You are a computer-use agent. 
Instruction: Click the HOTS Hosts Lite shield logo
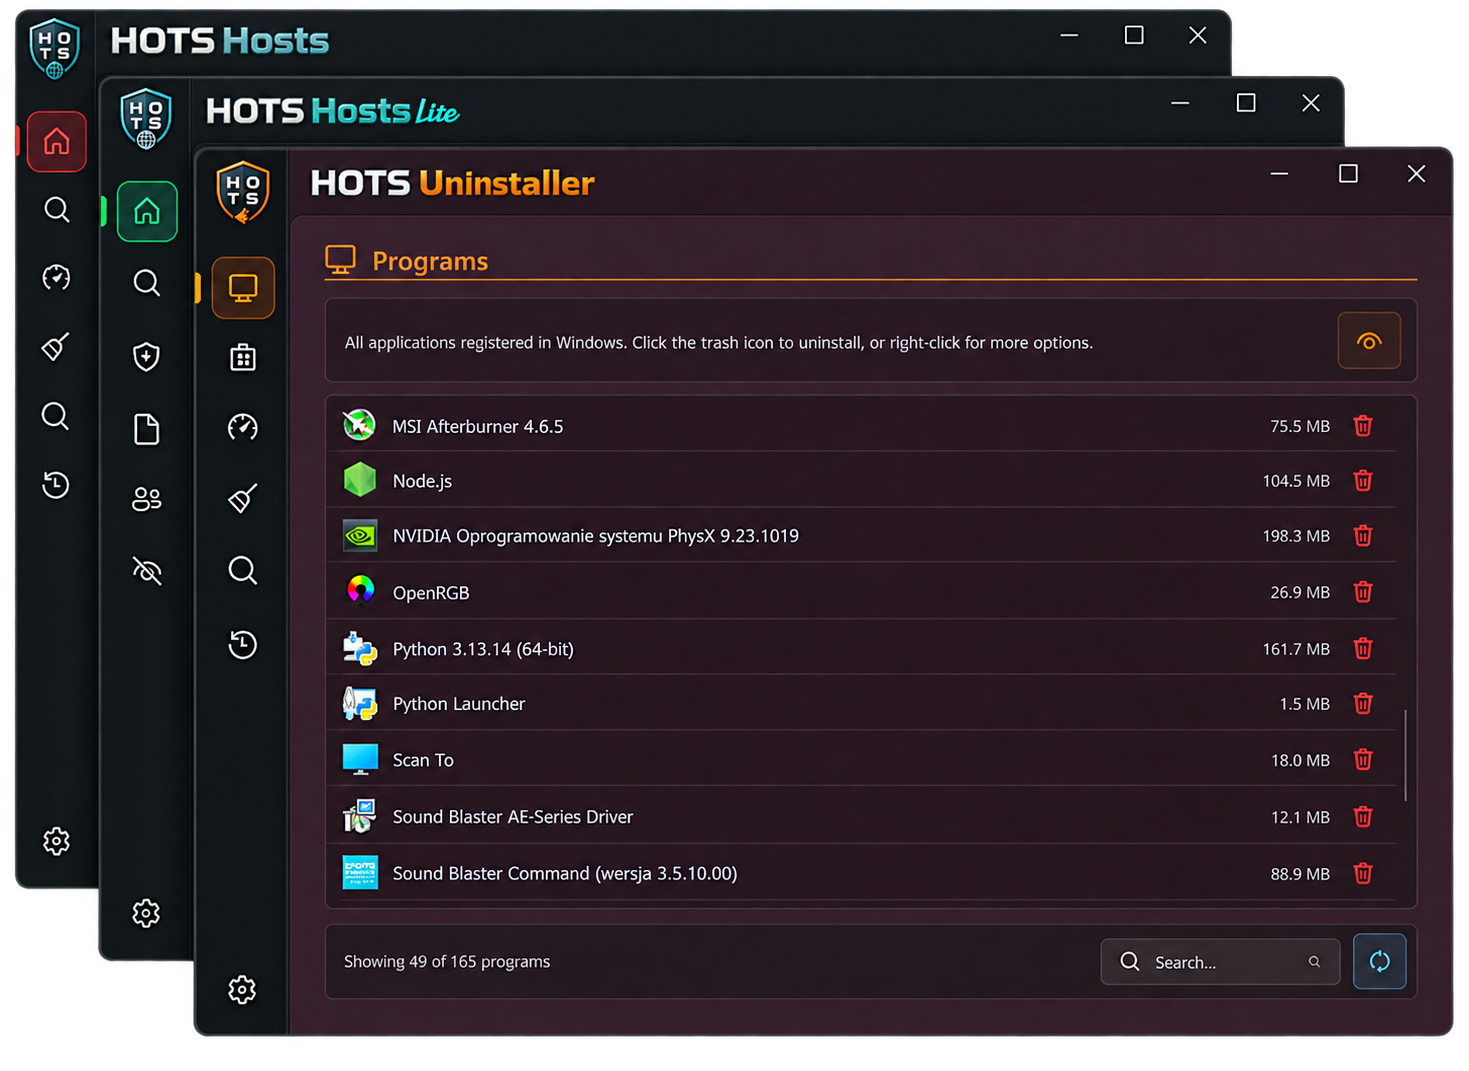pos(146,118)
